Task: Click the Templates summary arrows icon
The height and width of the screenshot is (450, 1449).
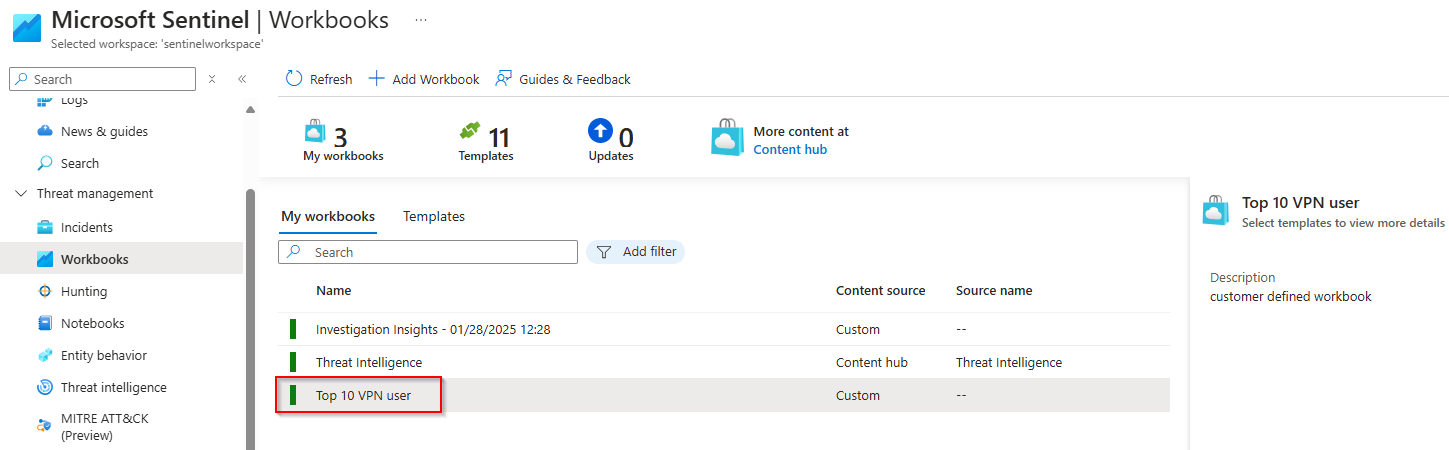Action: 470,131
